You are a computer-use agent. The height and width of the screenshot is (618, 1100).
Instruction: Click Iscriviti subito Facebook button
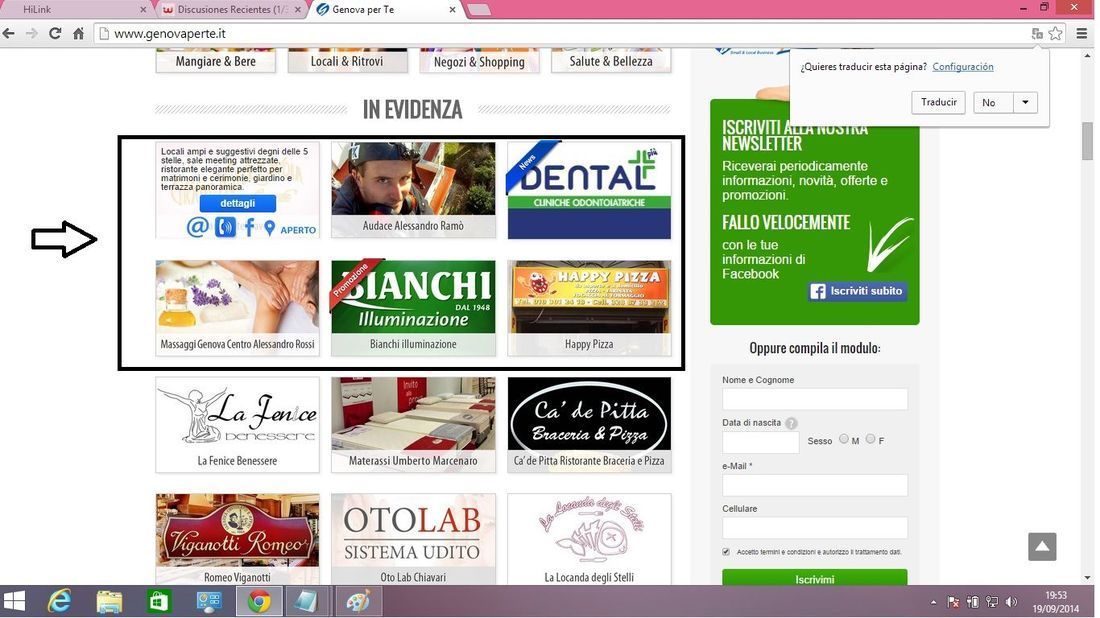857,291
